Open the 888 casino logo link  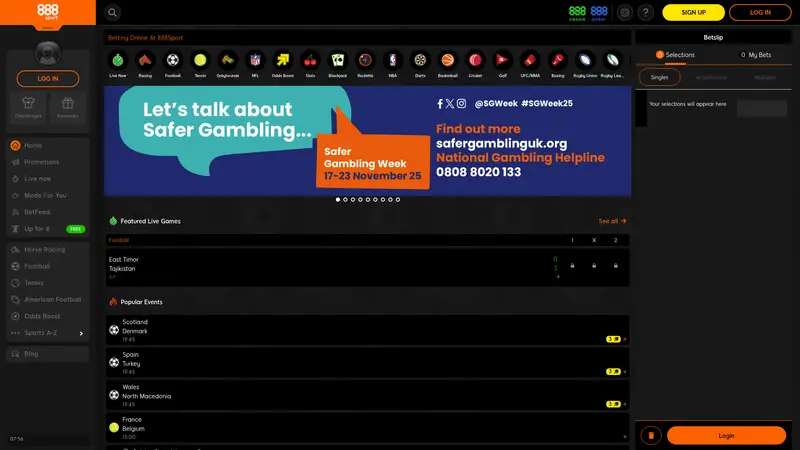click(x=577, y=13)
